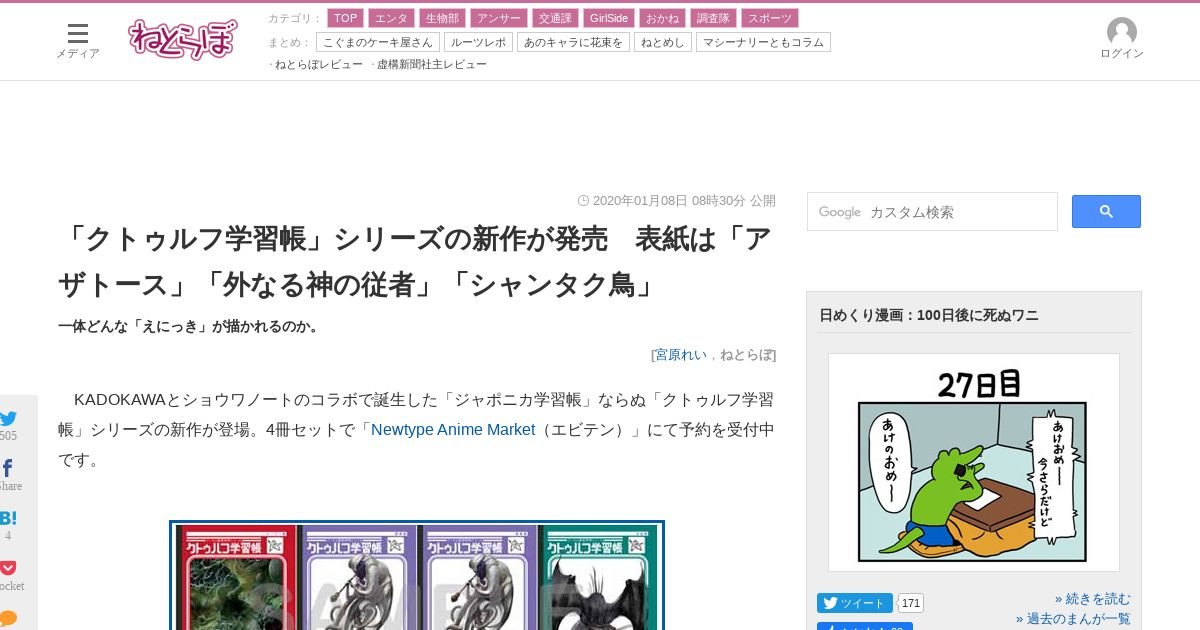The height and width of the screenshot is (630, 1200).
Task: Share via Facebook sidebar icon
Action: pyautogui.click(x=7, y=468)
